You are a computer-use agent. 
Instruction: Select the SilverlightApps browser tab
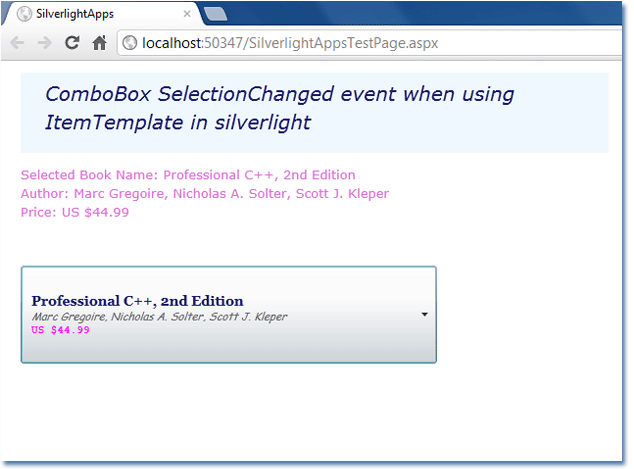pyautogui.click(x=102, y=14)
